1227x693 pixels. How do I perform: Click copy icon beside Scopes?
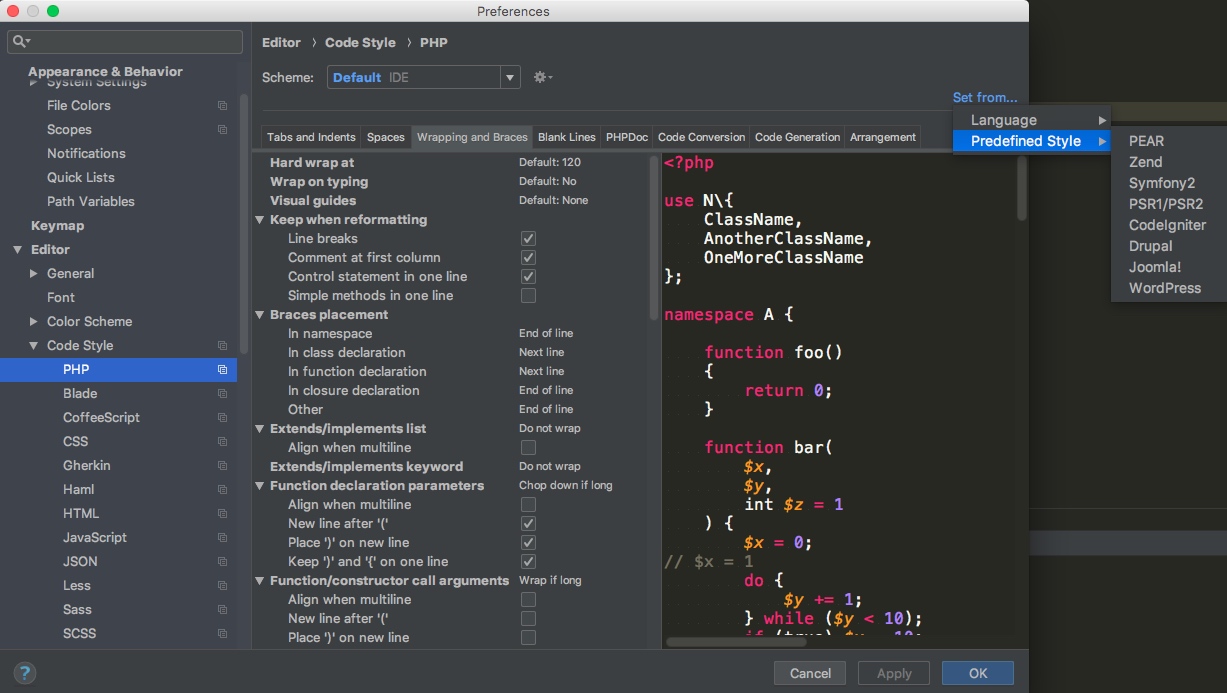[222, 129]
